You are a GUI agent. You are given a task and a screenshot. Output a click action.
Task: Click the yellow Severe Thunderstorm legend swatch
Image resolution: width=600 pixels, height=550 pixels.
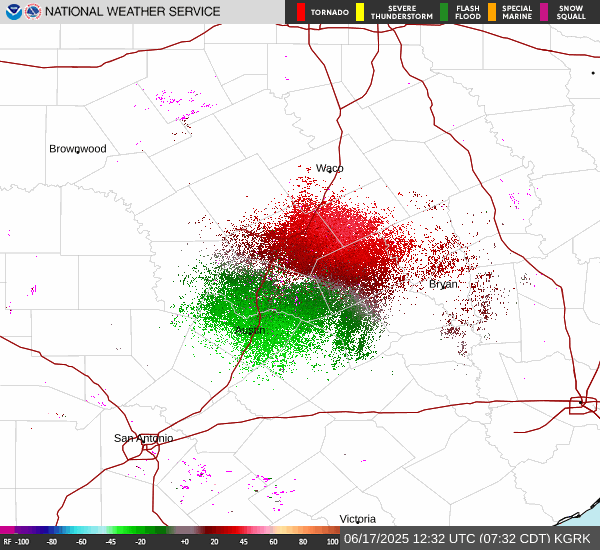[x=360, y=12]
